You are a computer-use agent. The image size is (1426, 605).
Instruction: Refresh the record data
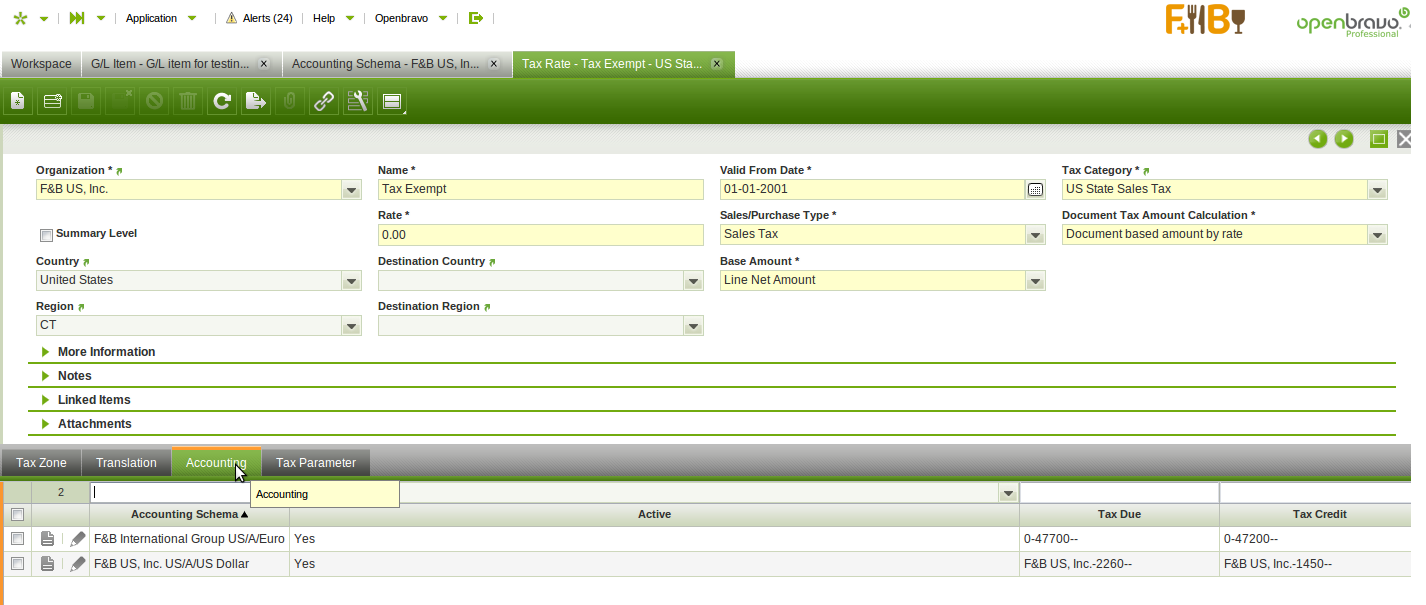click(222, 101)
